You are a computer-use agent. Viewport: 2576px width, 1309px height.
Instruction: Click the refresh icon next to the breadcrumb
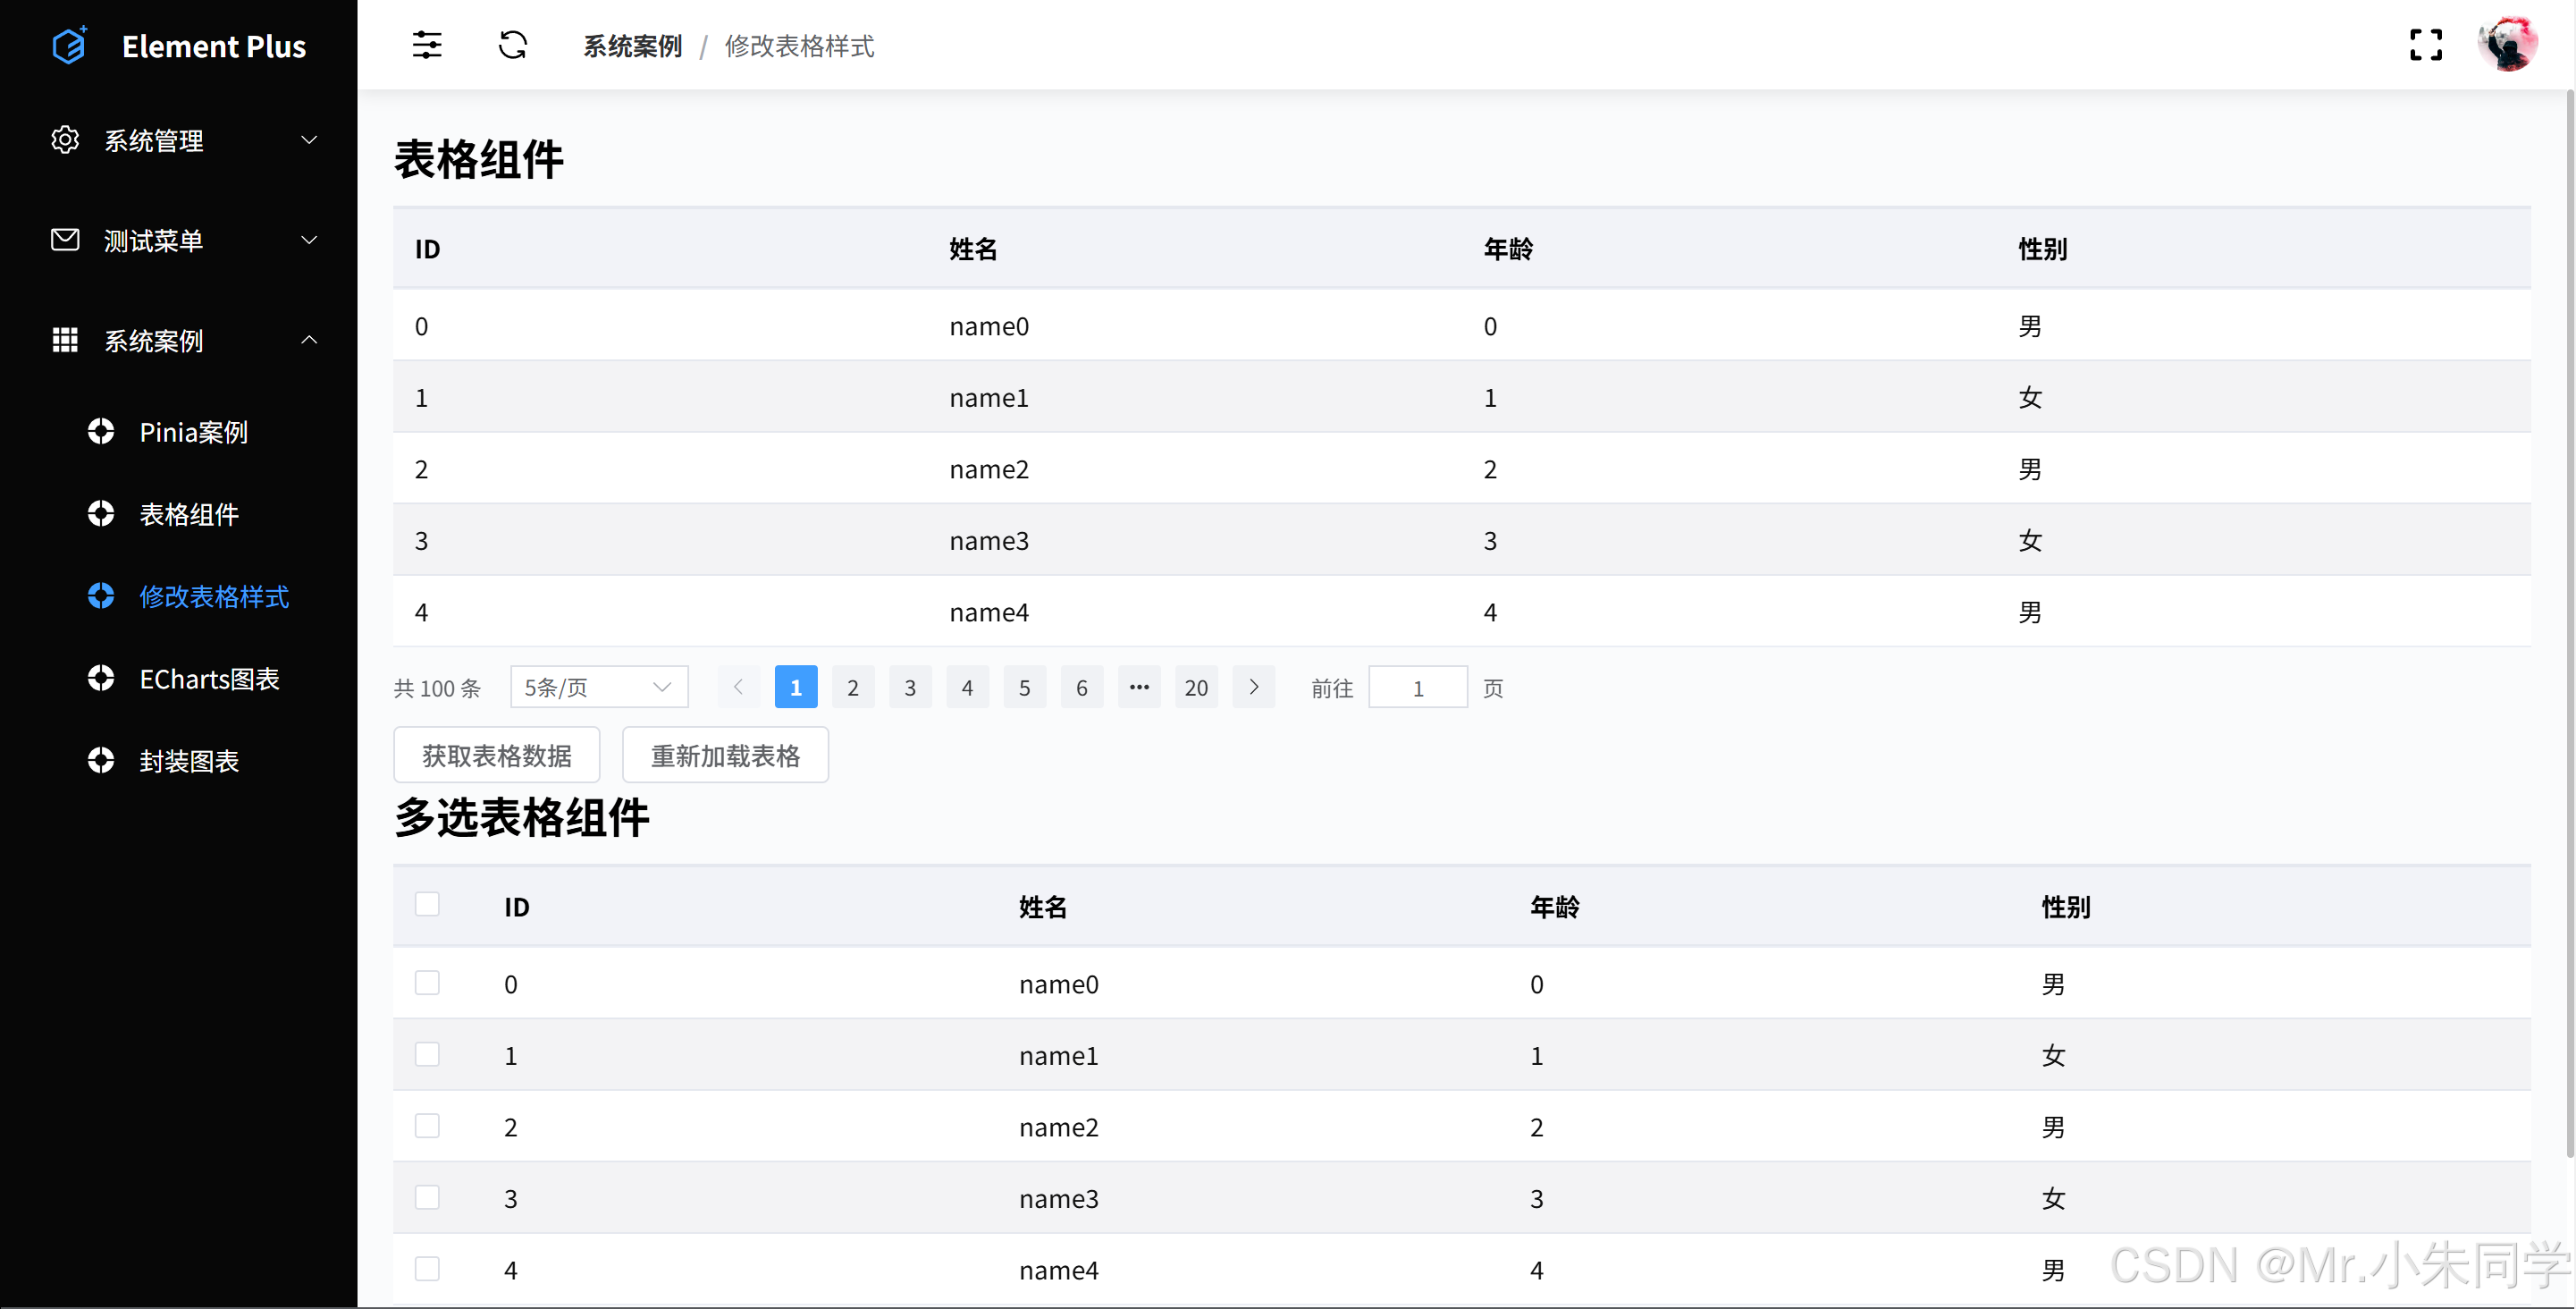(513, 45)
